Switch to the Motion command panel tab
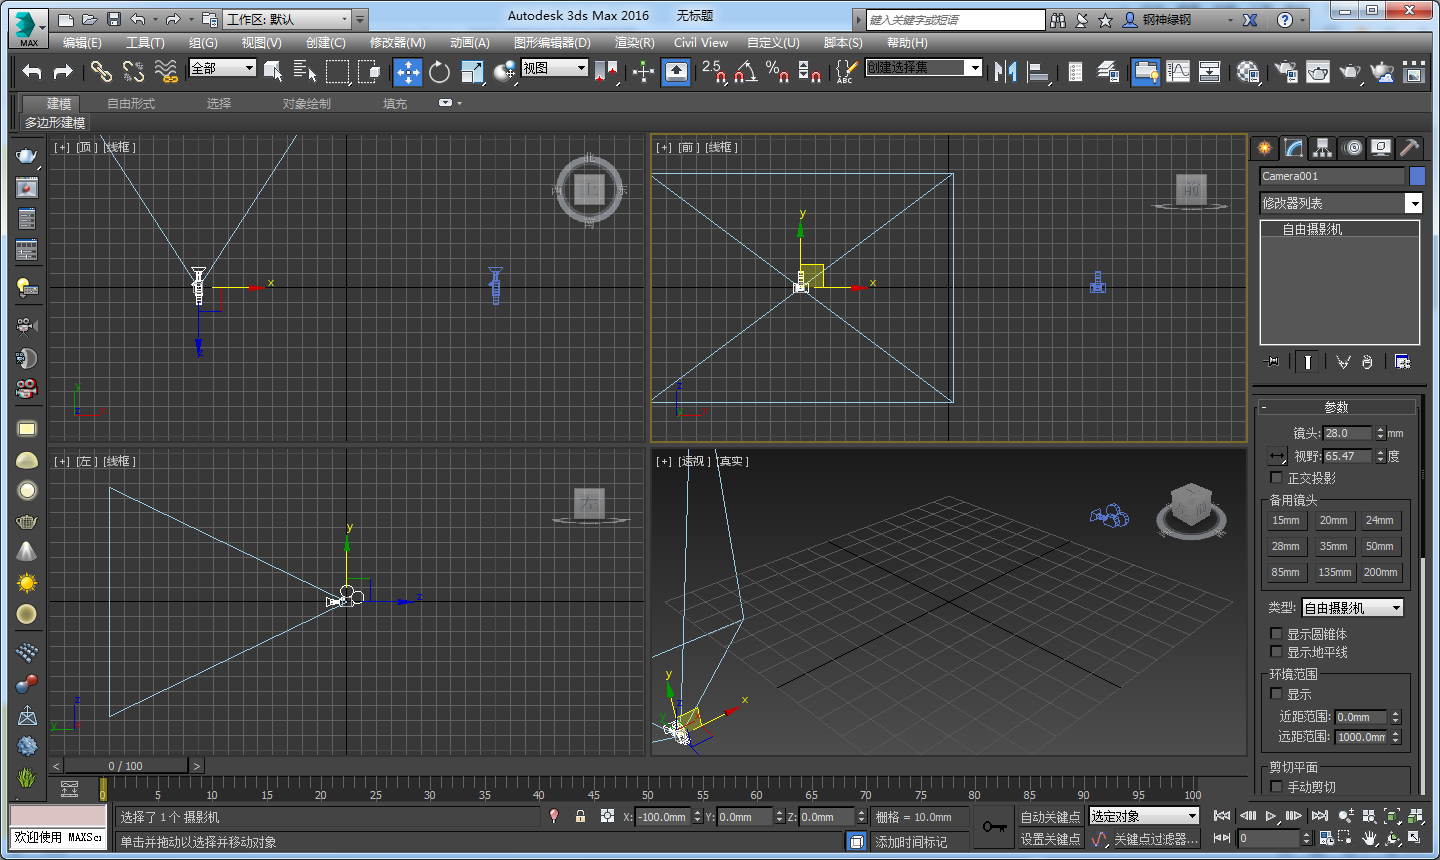1440x860 pixels. (x=1352, y=148)
